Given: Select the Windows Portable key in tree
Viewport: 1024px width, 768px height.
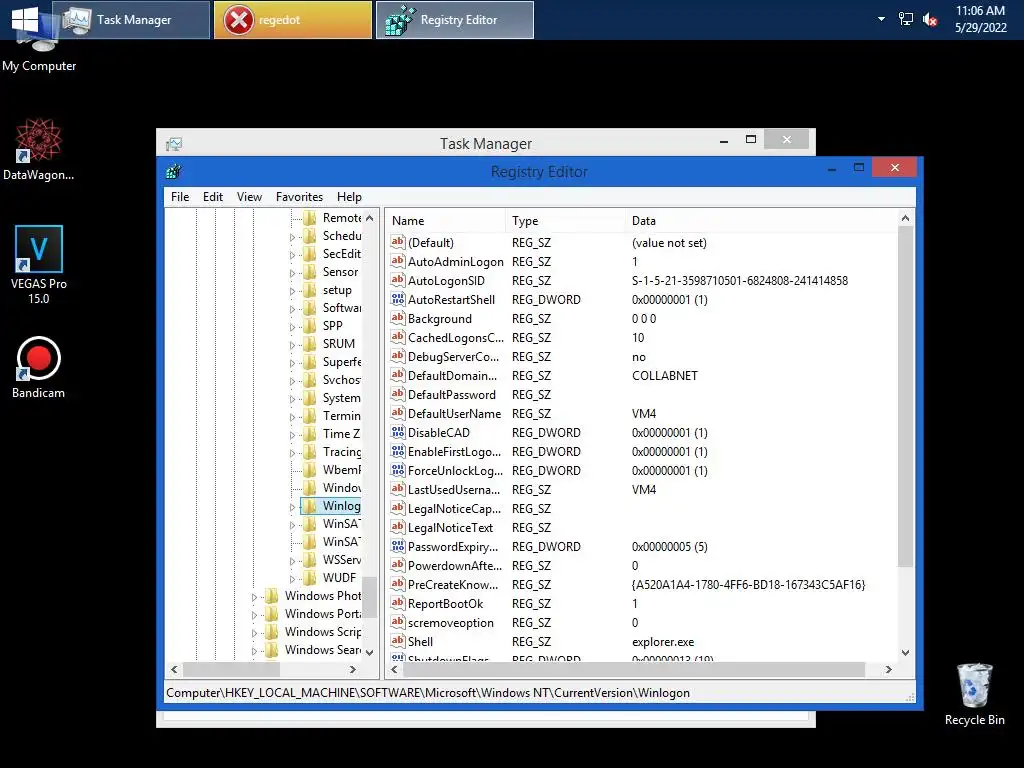Looking at the screenshot, I should (x=323, y=613).
